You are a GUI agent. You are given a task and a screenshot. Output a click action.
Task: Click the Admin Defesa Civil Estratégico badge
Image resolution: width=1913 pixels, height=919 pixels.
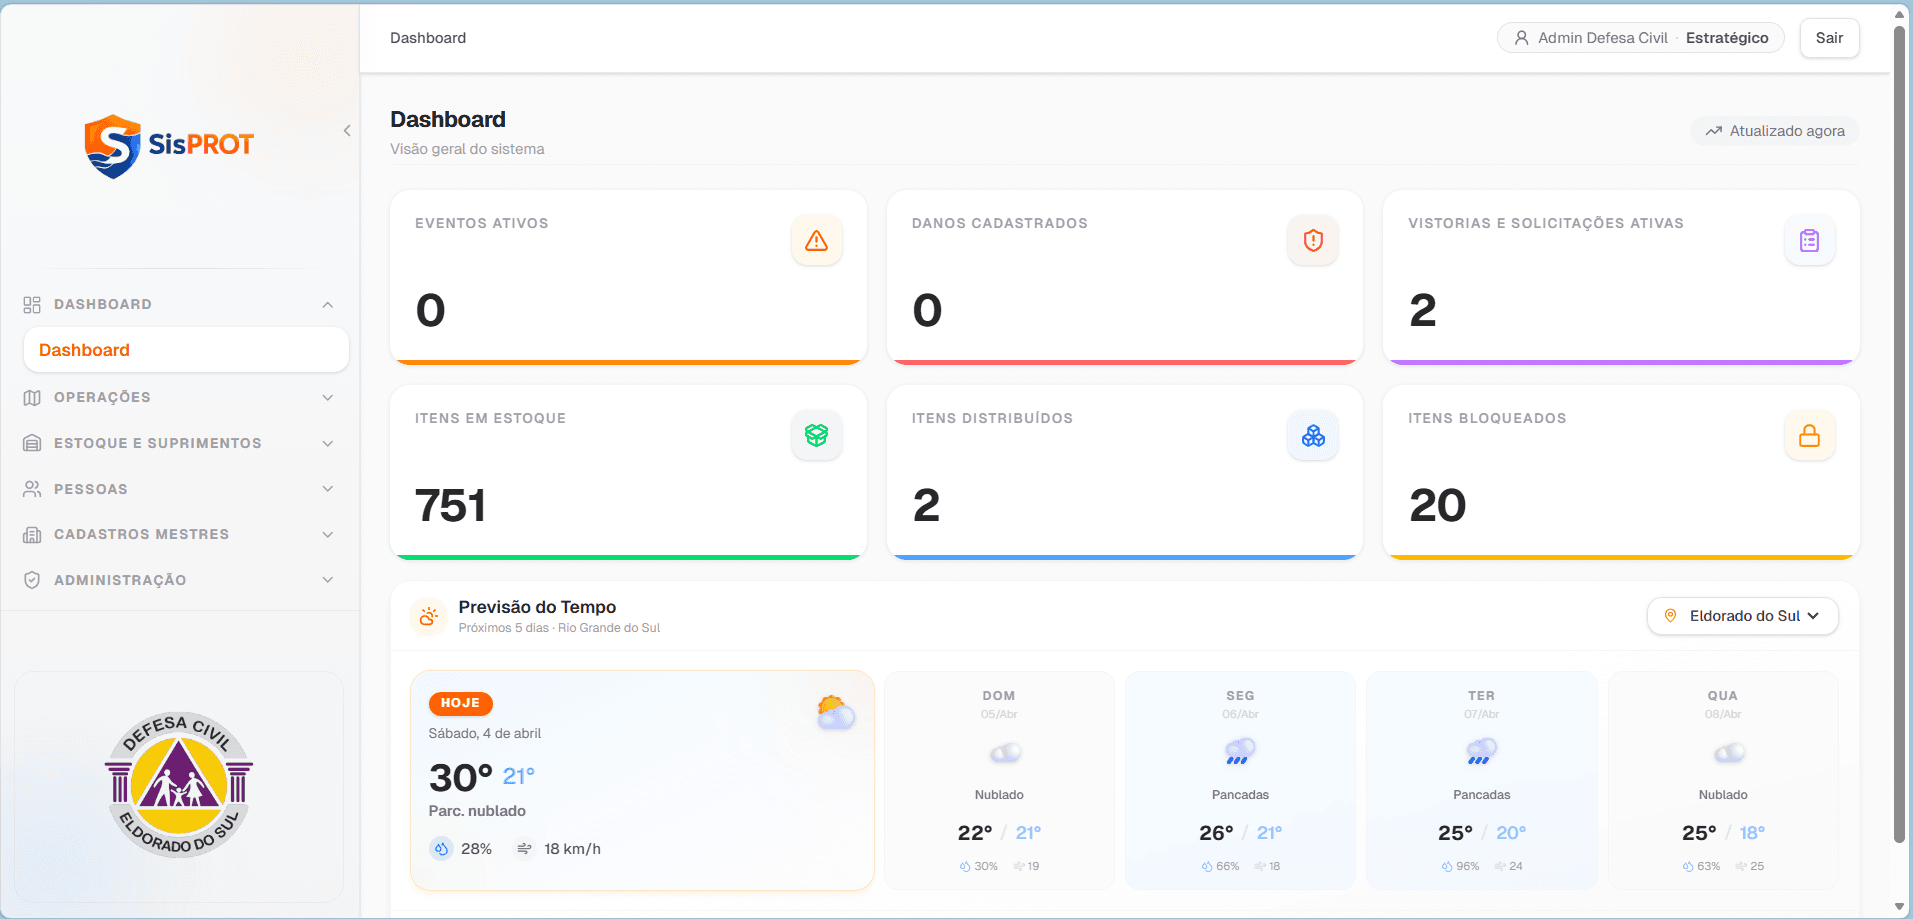coord(1641,38)
